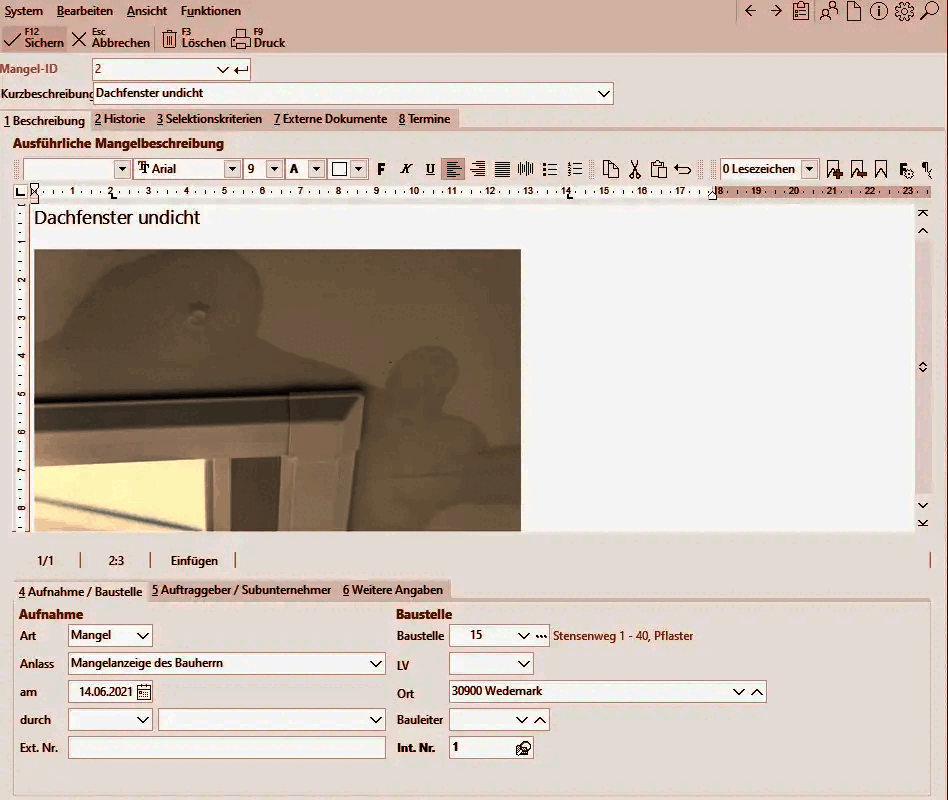948x800 pixels.
Task: Click the Sichern save button
Action: click(34, 38)
